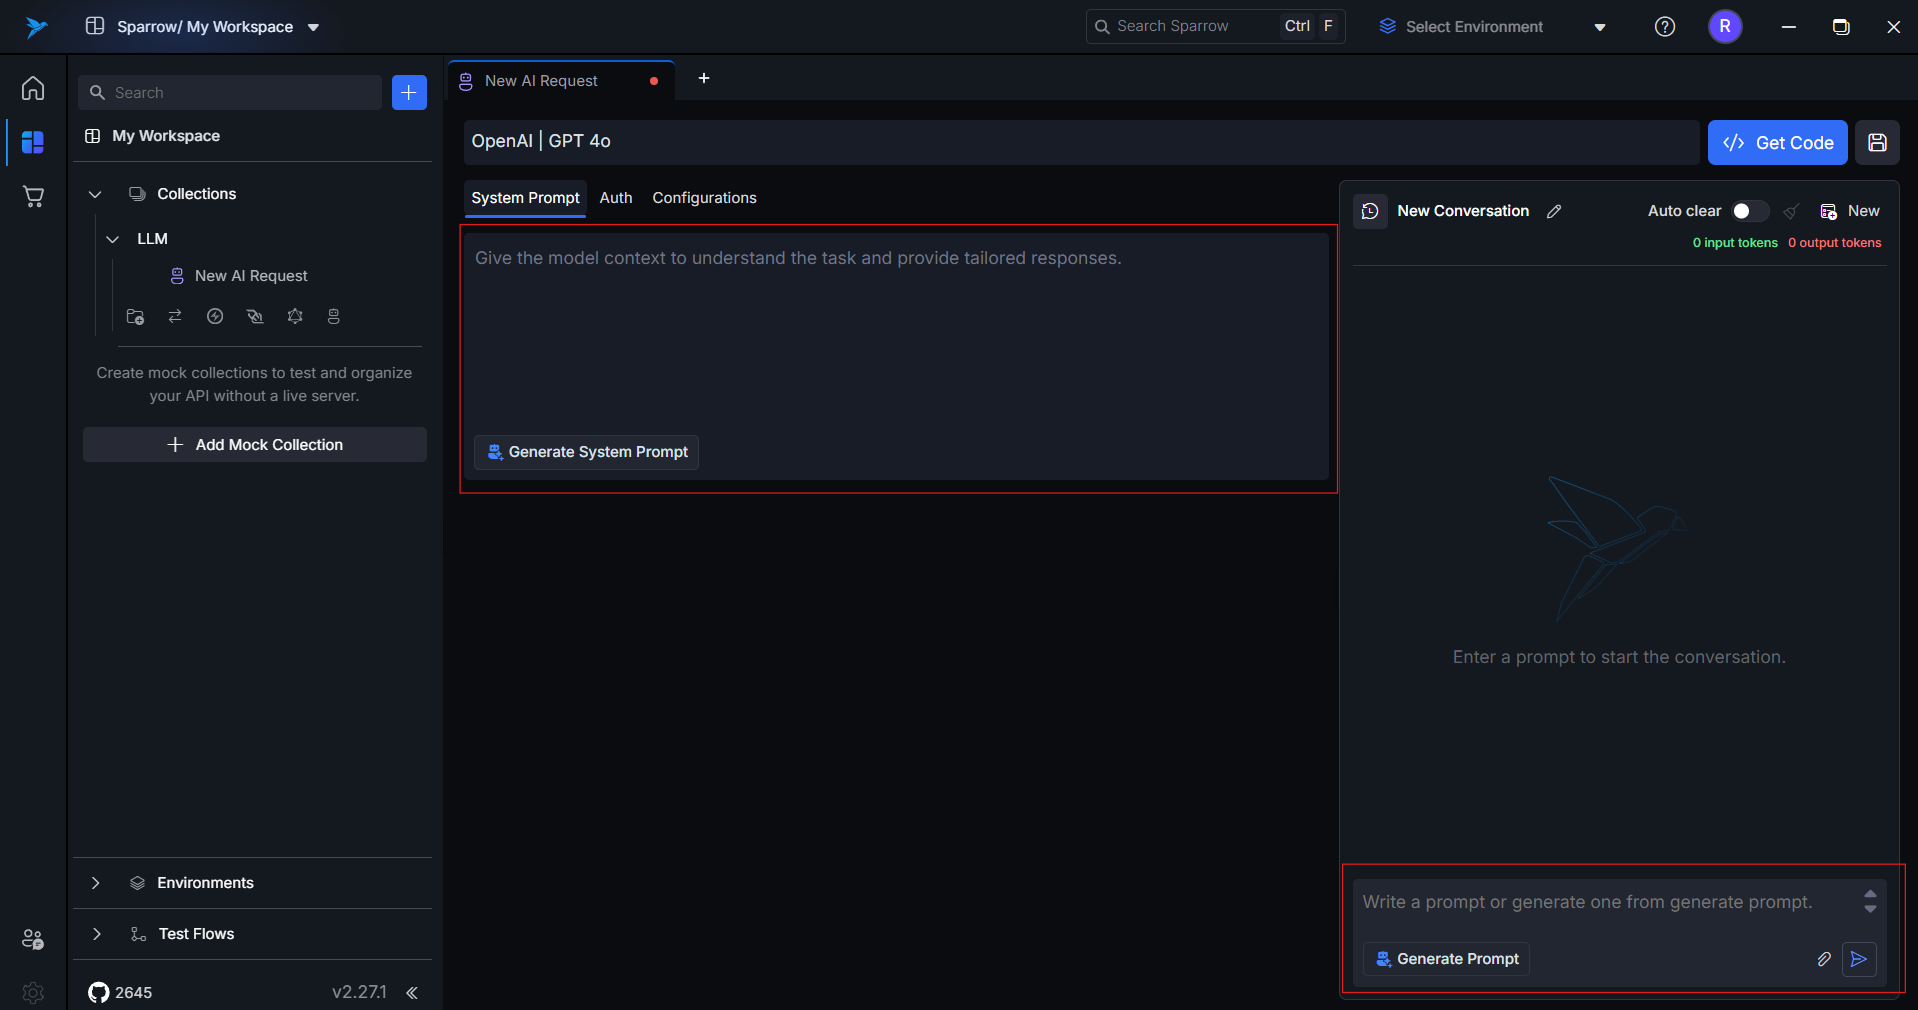
Task: Open the user profile avatar R
Action: point(1725,27)
